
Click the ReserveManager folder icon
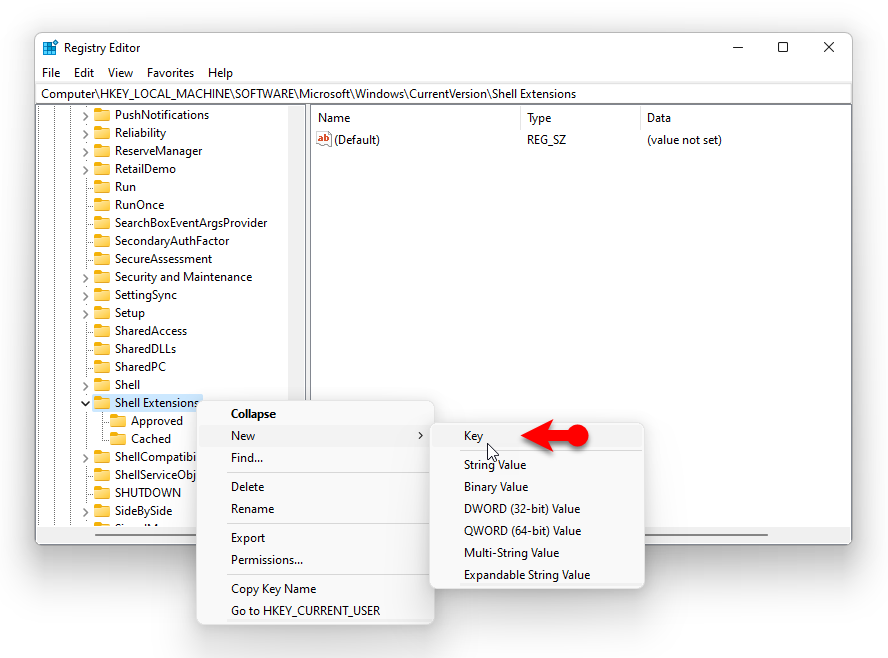(102, 151)
